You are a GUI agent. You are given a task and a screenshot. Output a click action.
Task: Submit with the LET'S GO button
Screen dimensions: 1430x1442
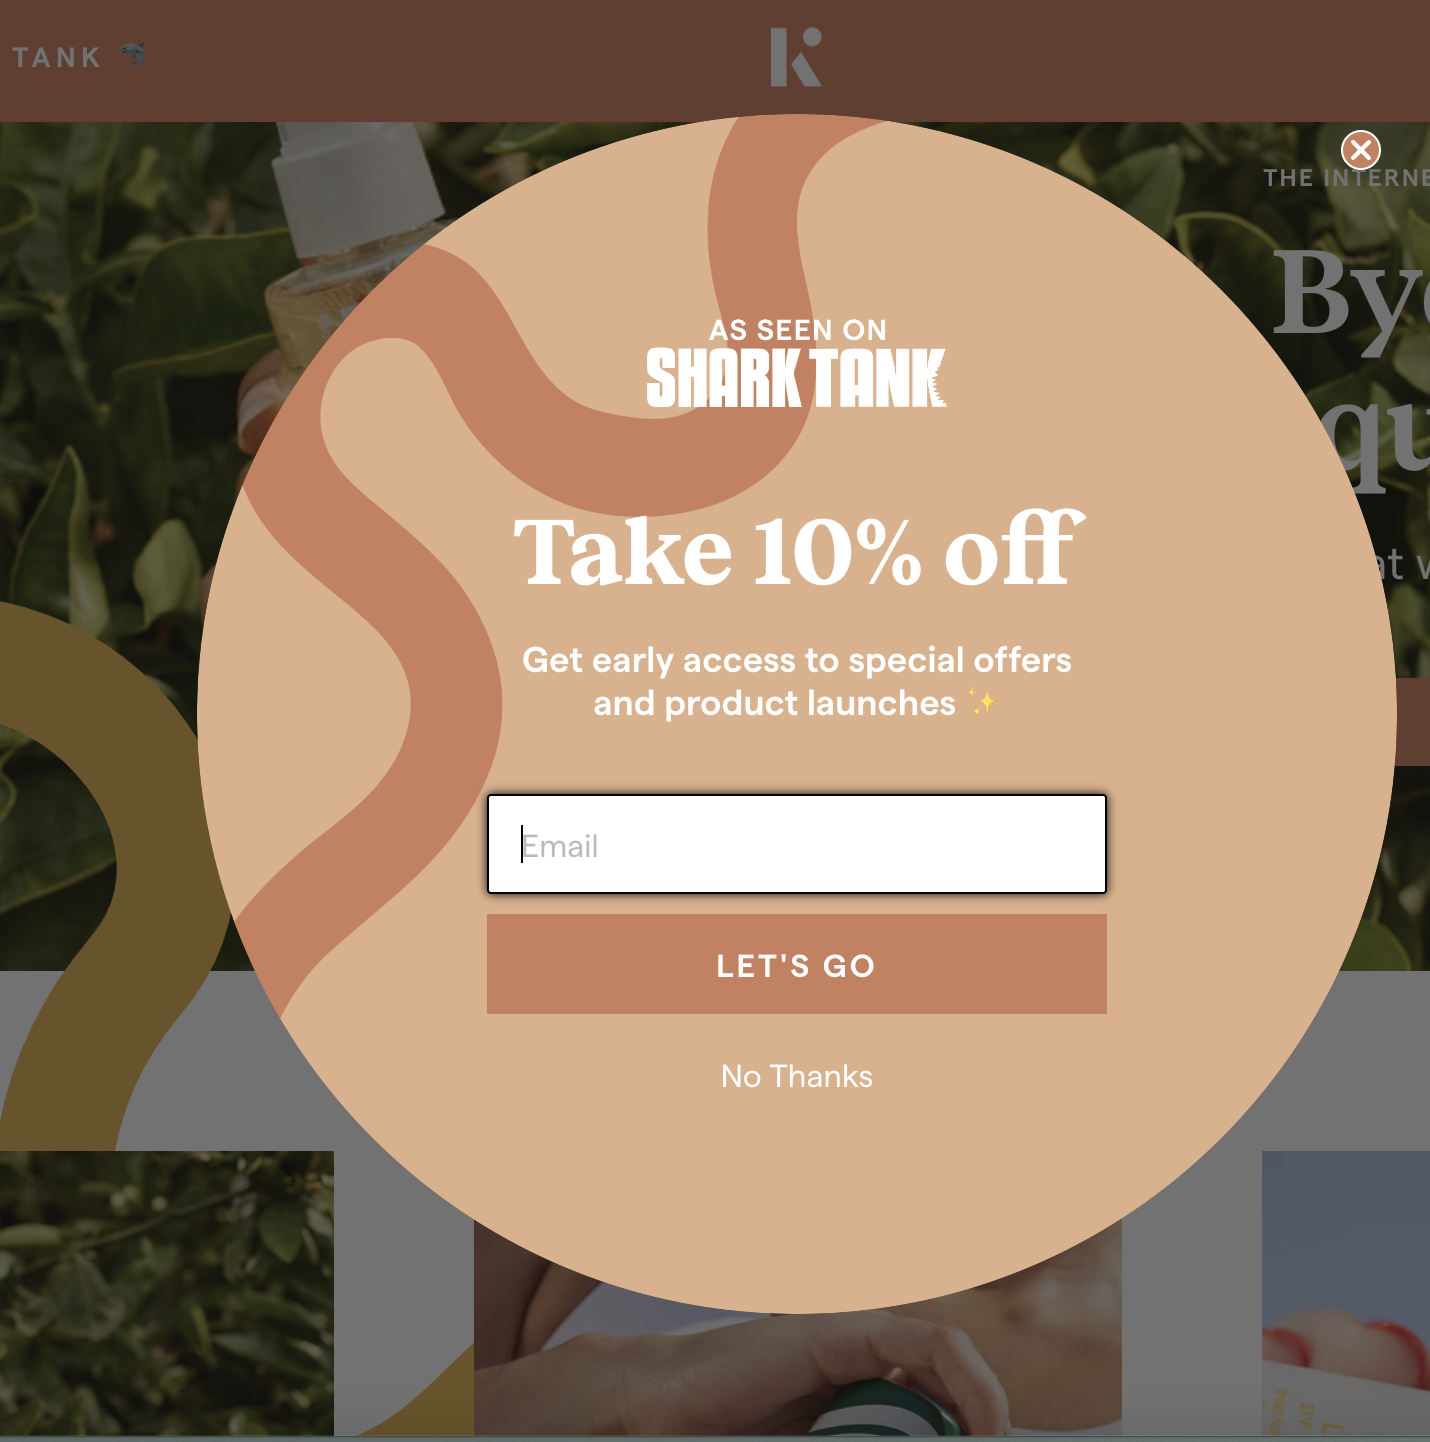point(797,964)
